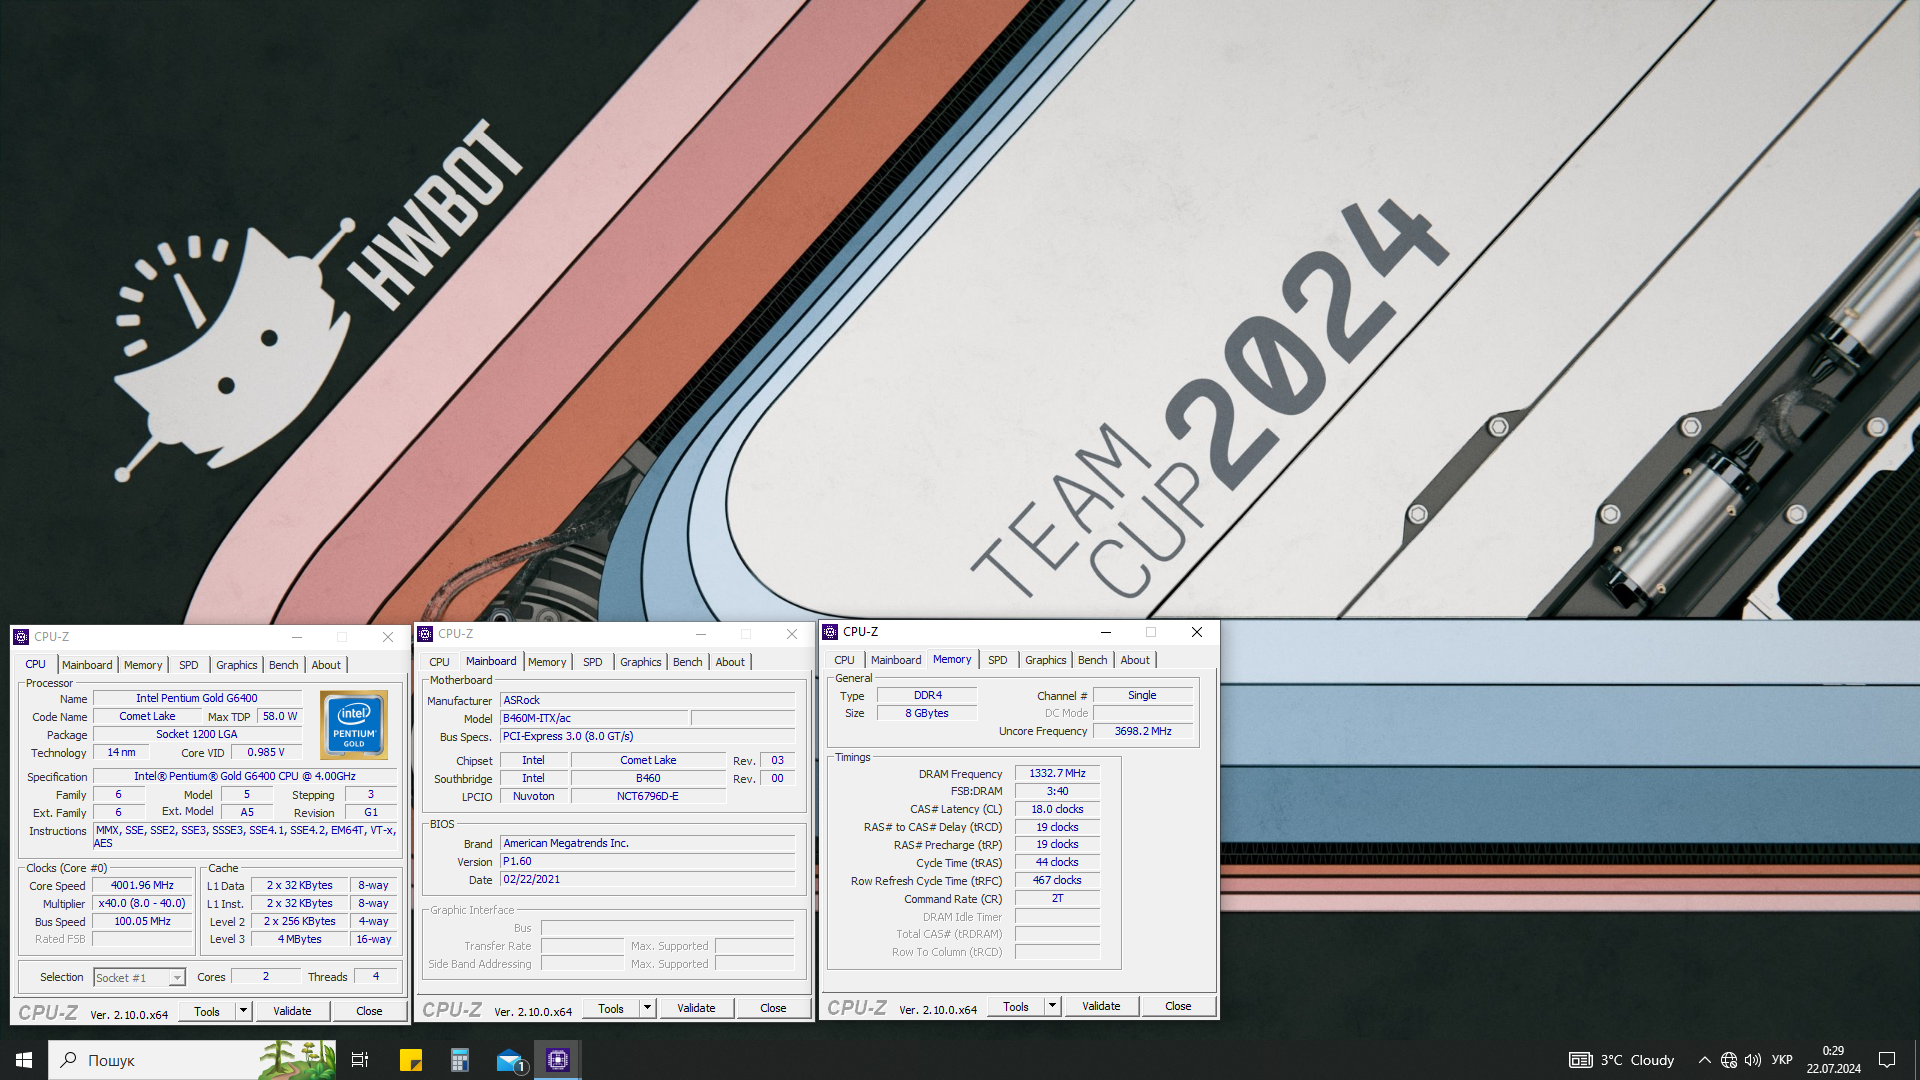Open network settings tray icon
The height and width of the screenshot is (1080, 1920).
[x=1728, y=1060]
